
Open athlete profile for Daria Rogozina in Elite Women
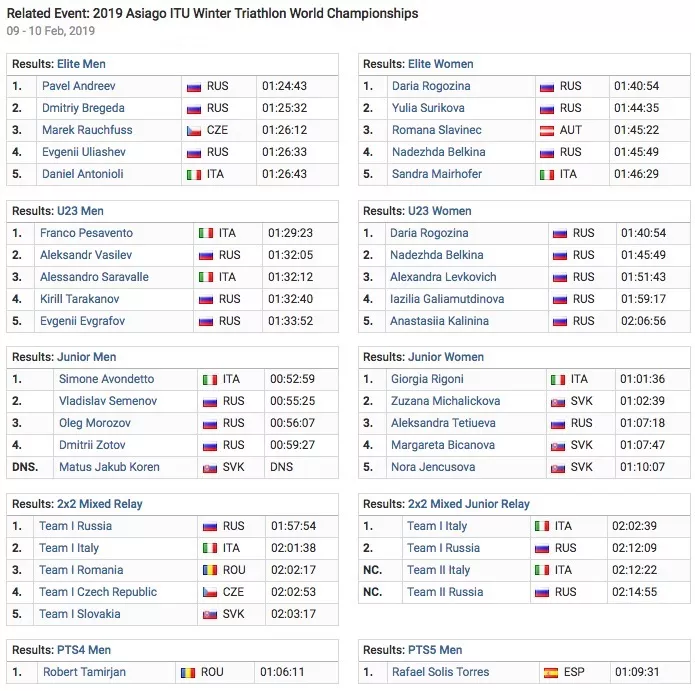pos(430,87)
